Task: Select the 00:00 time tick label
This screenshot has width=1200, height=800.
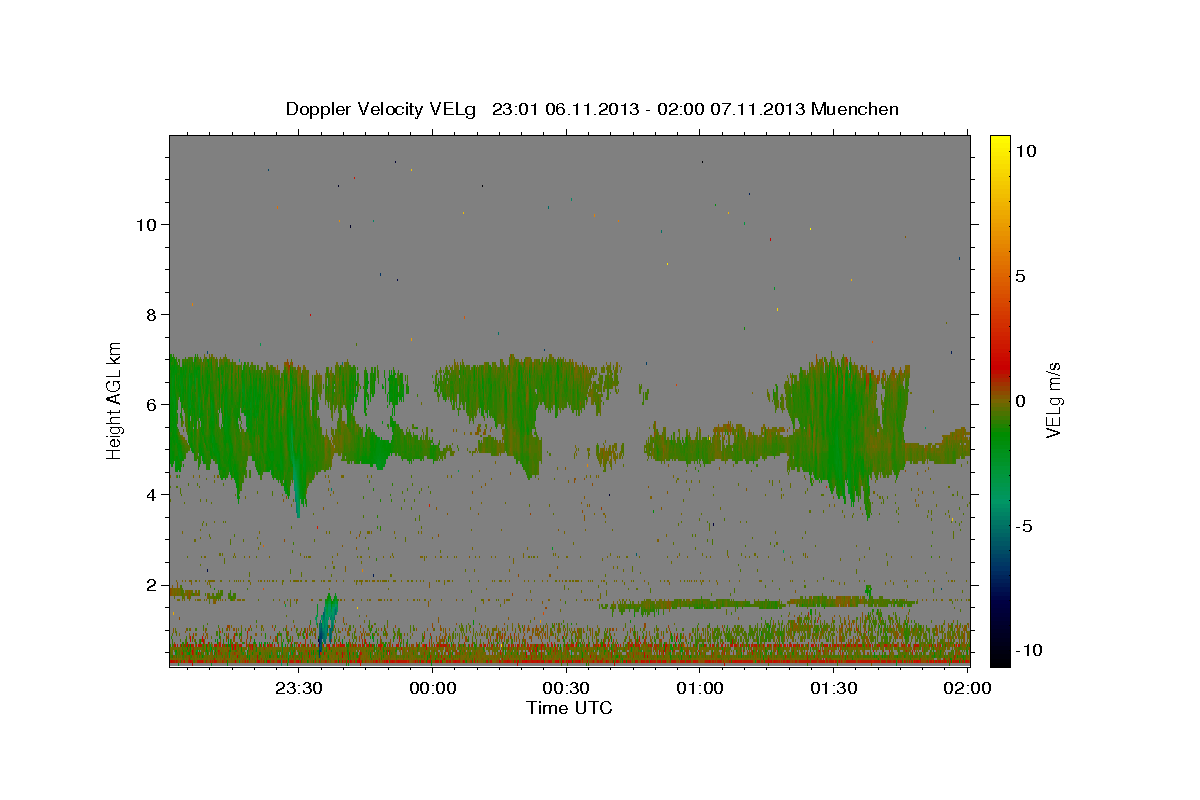Action: click(x=433, y=688)
